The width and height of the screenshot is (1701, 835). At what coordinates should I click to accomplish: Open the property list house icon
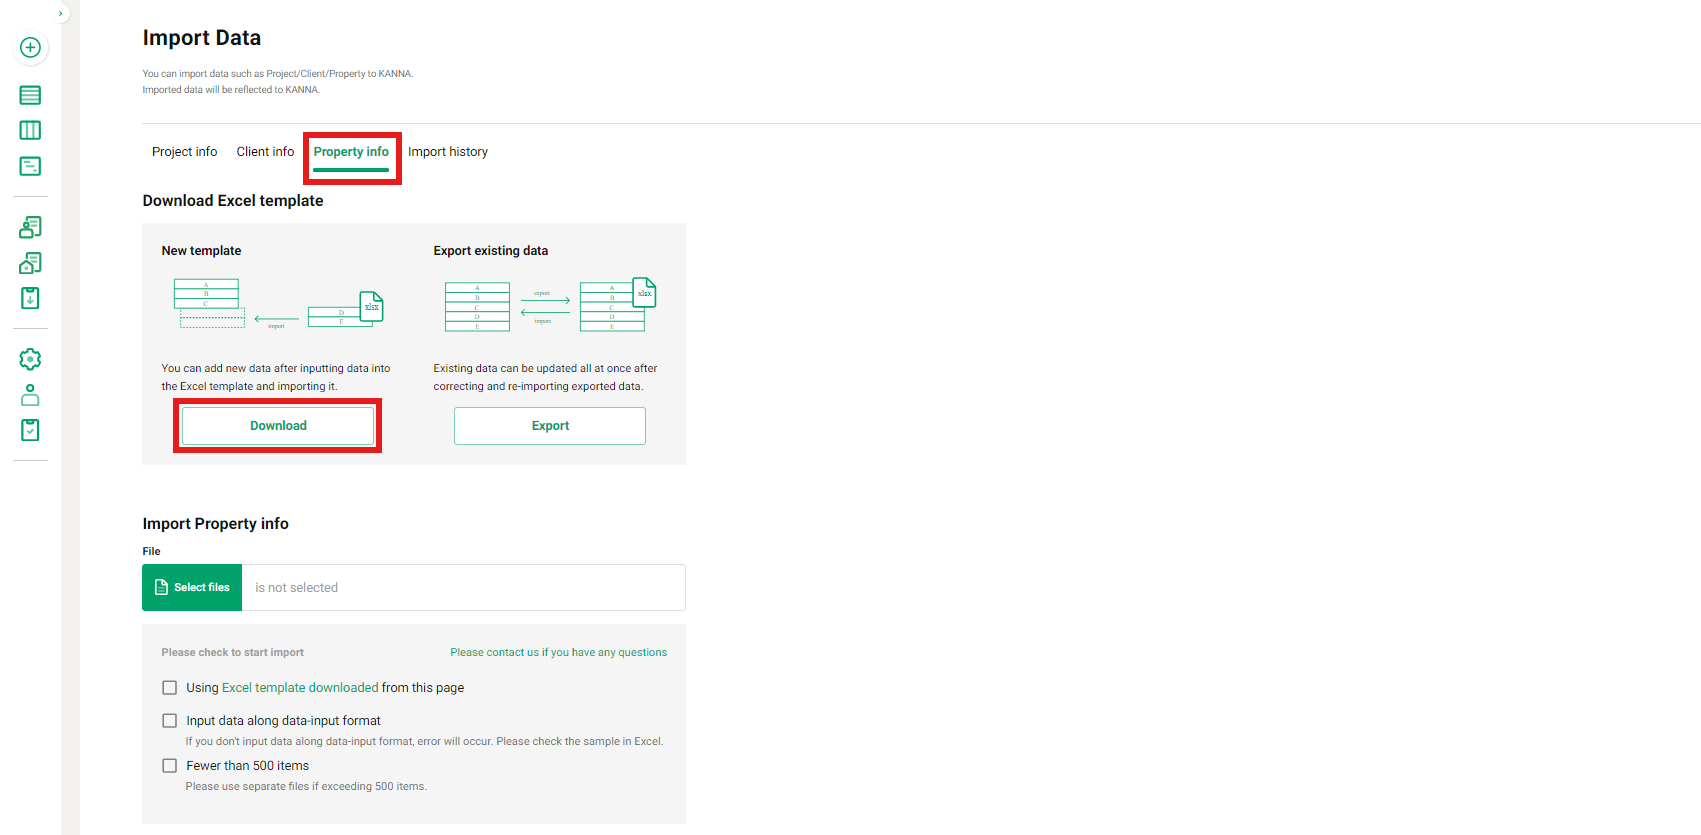[30, 263]
